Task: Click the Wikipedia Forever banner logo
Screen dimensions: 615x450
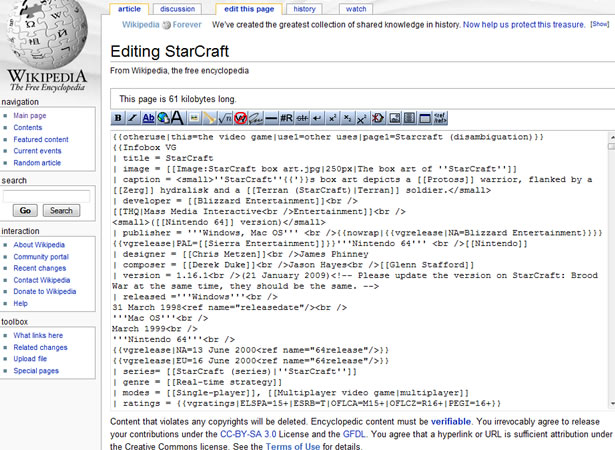Action: point(162,25)
